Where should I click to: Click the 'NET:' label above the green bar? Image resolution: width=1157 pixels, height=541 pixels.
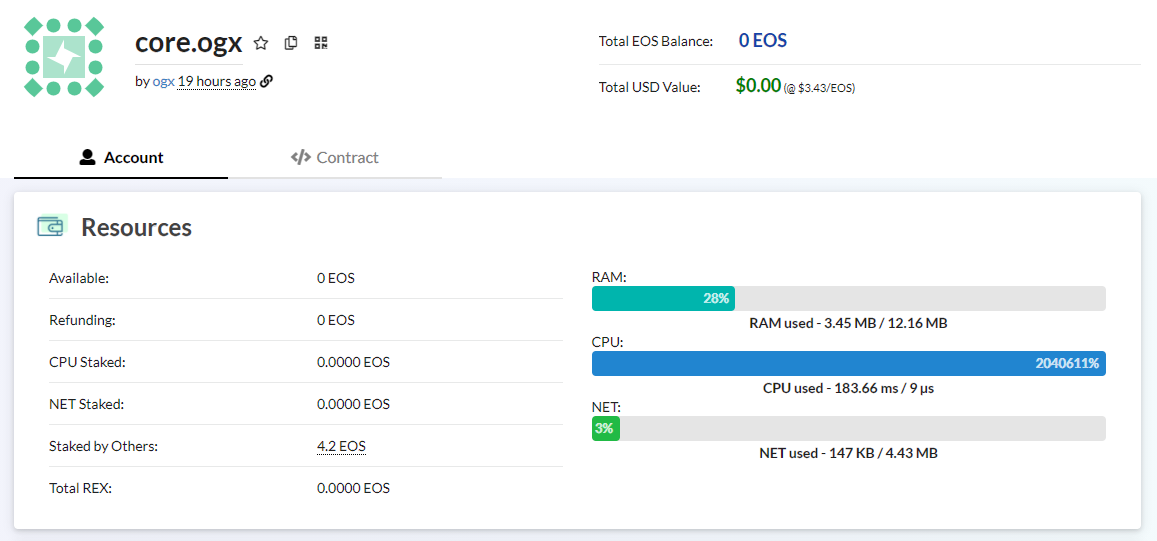[607, 407]
